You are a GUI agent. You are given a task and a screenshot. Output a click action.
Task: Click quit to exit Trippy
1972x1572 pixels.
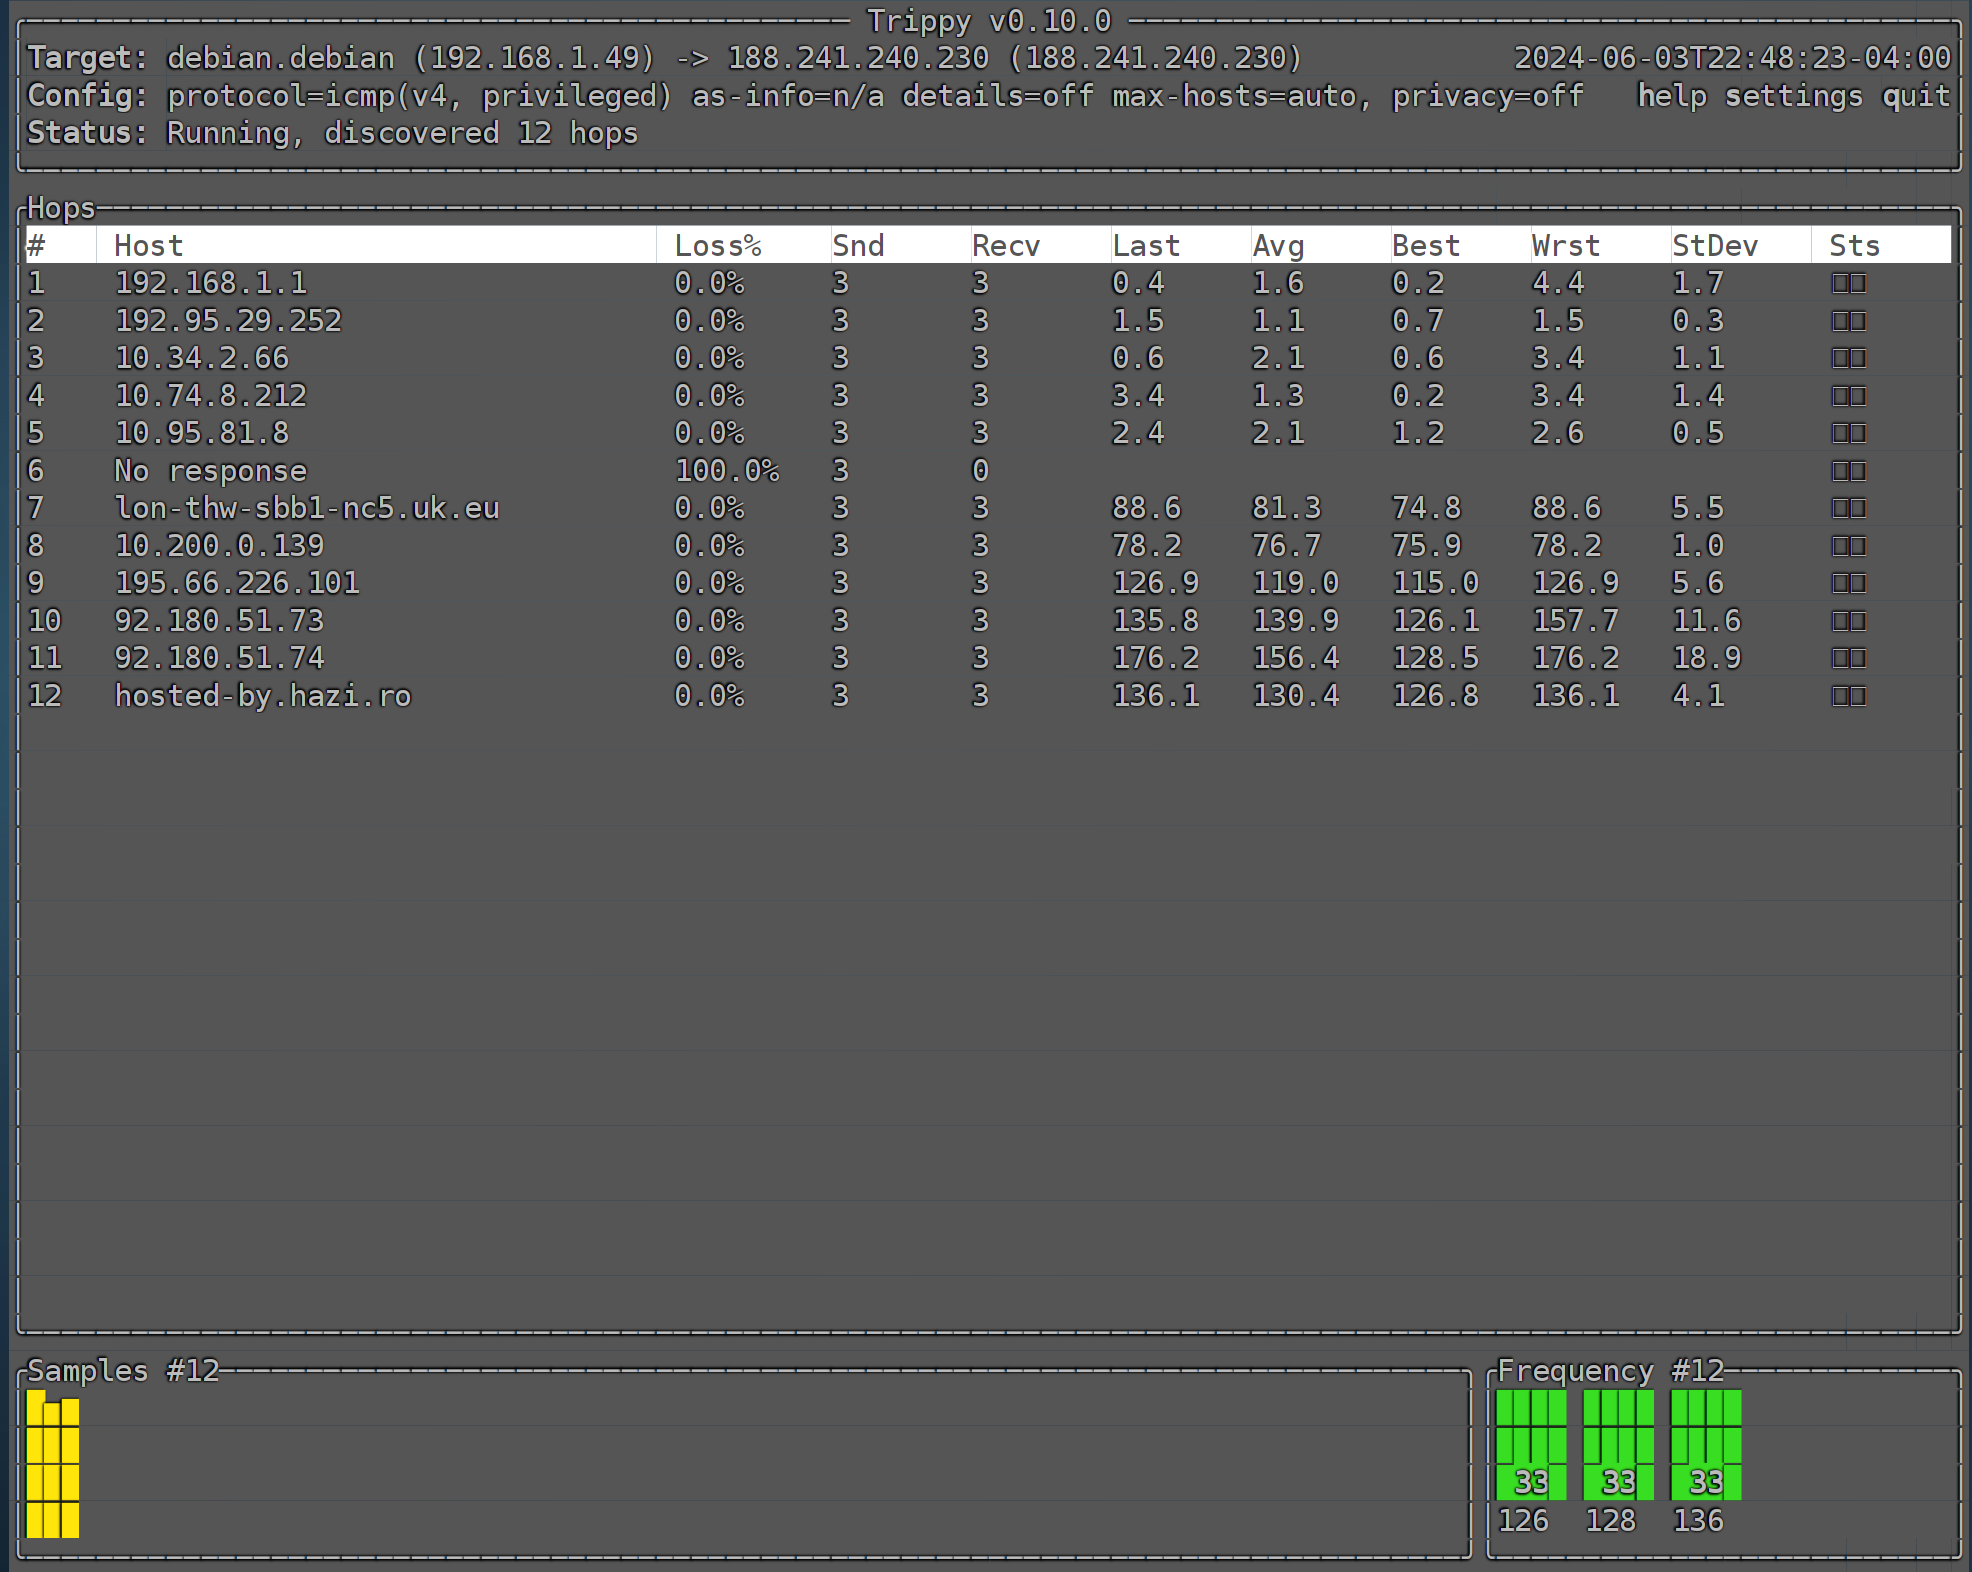1915,96
